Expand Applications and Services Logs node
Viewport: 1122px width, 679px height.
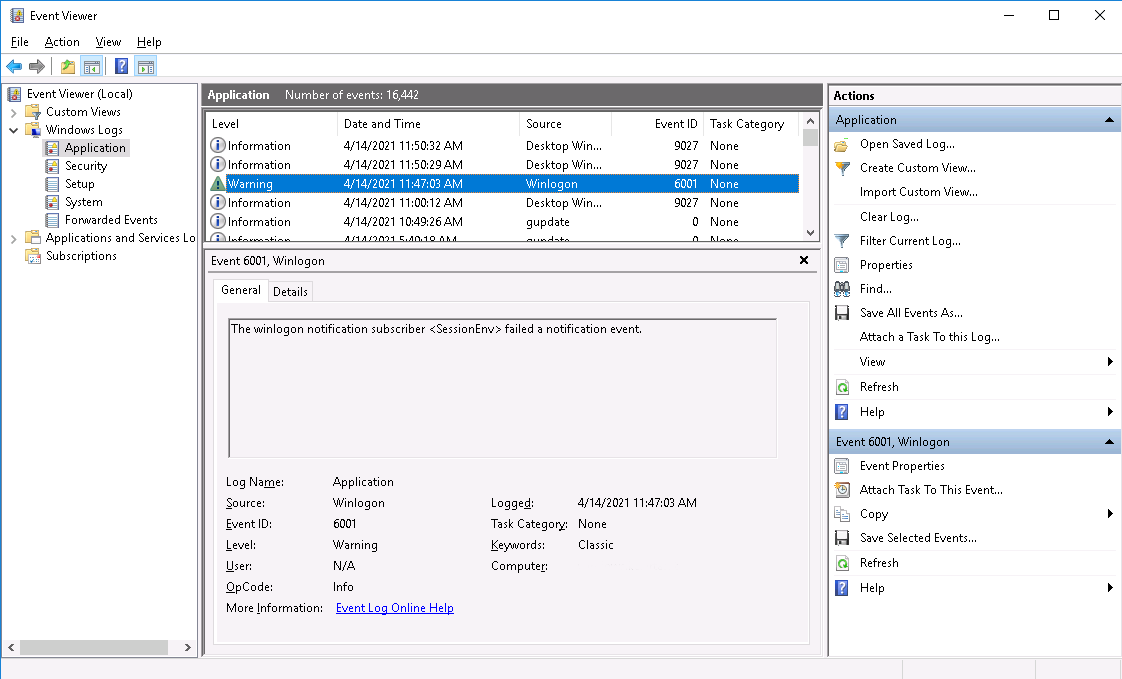(x=14, y=238)
